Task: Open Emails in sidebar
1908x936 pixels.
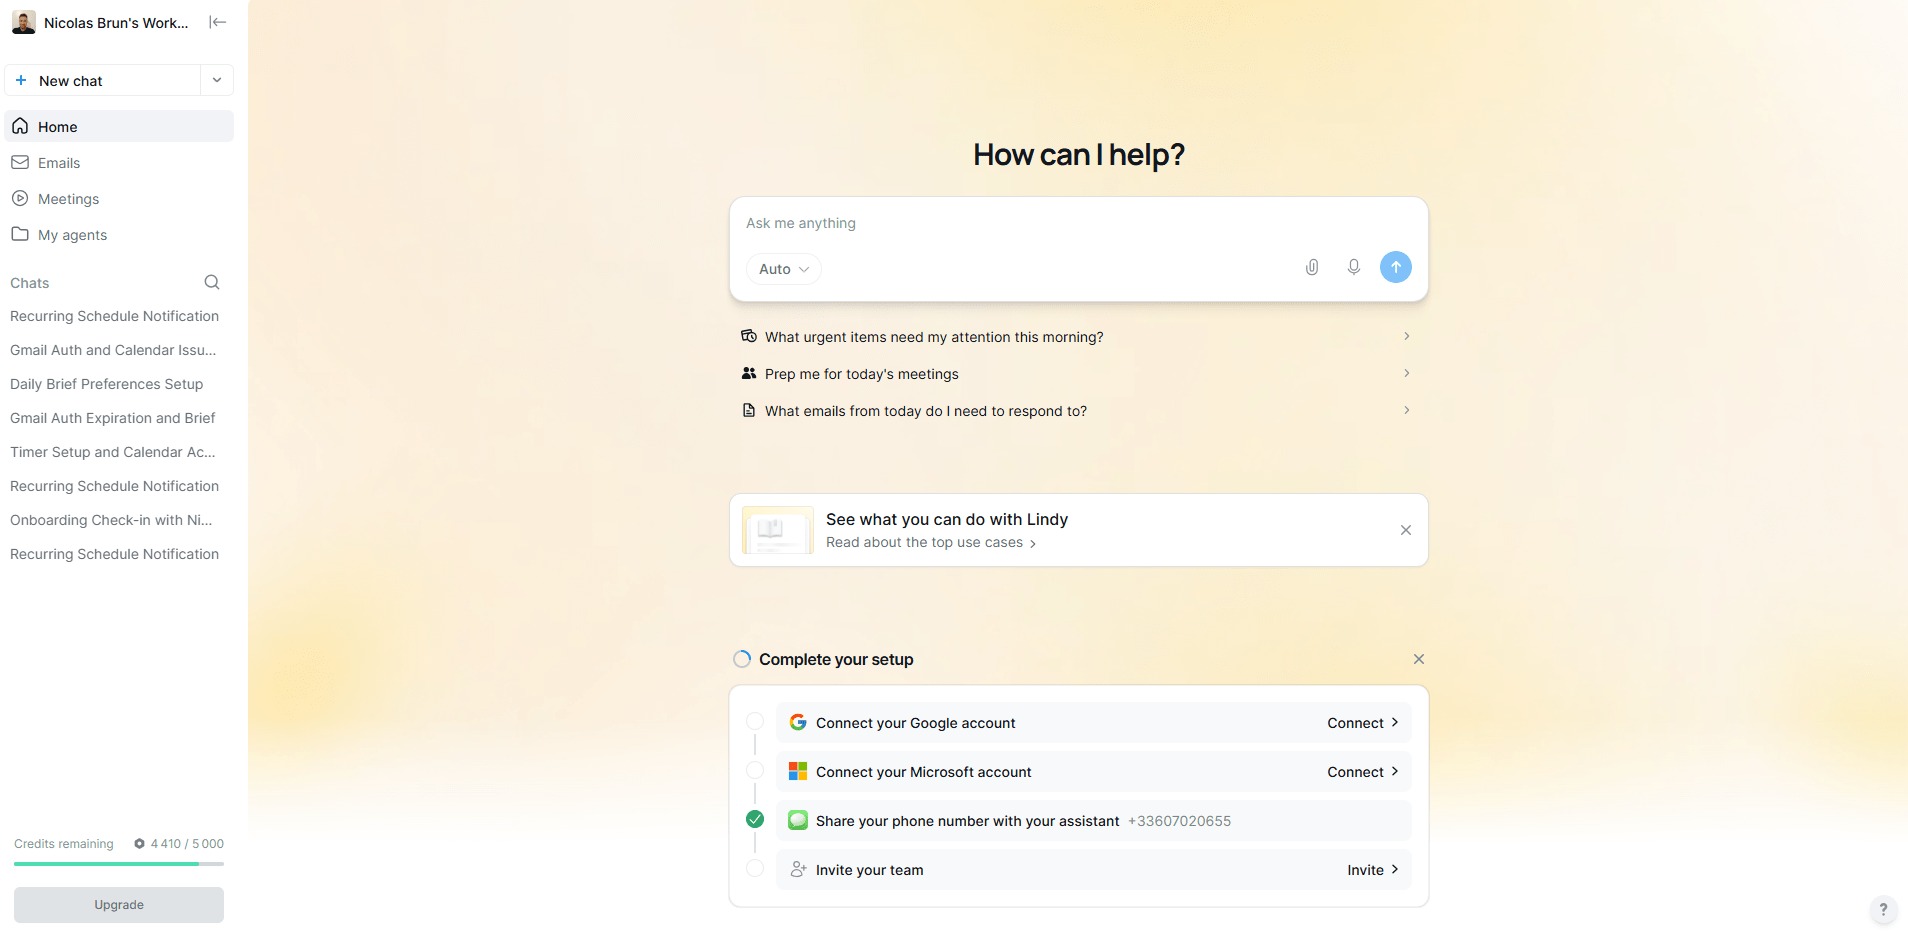Action: (119, 162)
